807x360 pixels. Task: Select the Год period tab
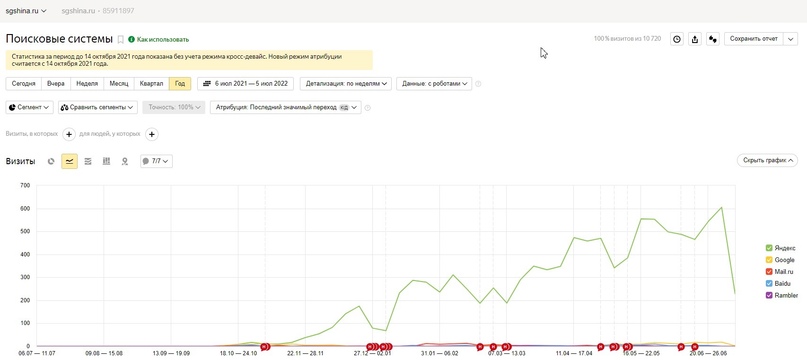(x=180, y=84)
